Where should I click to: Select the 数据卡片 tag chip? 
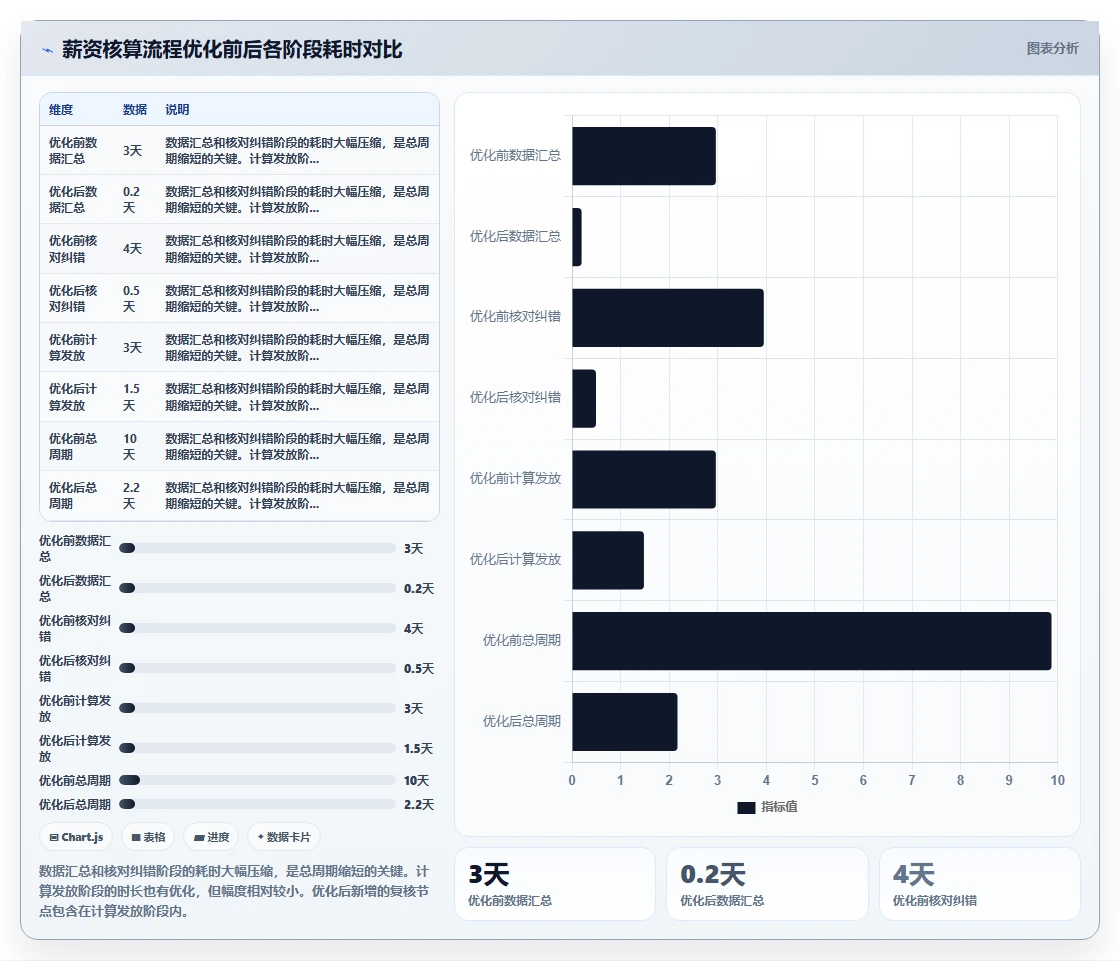click(x=284, y=837)
